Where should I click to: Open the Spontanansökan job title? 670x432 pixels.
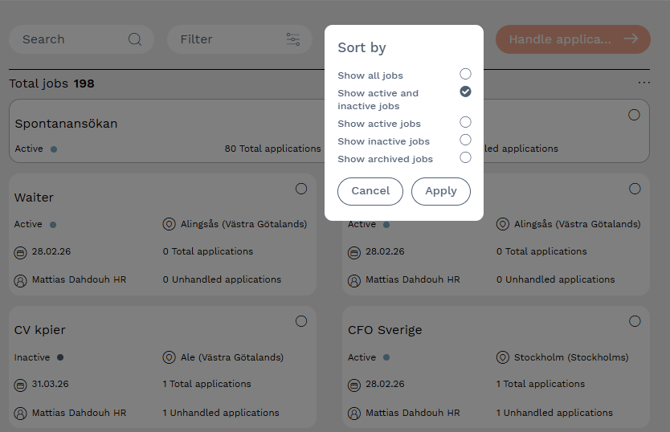pyautogui.click(x=66, y=123)
